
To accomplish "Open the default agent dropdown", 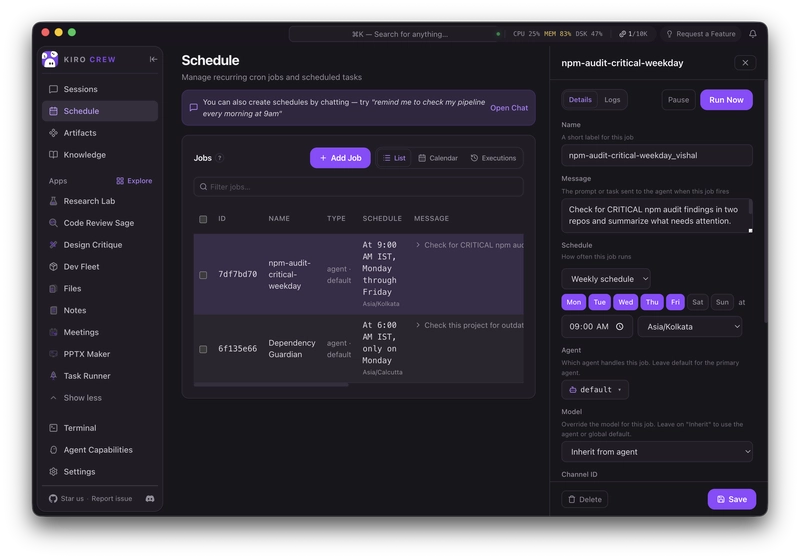I will coord(595,390).
